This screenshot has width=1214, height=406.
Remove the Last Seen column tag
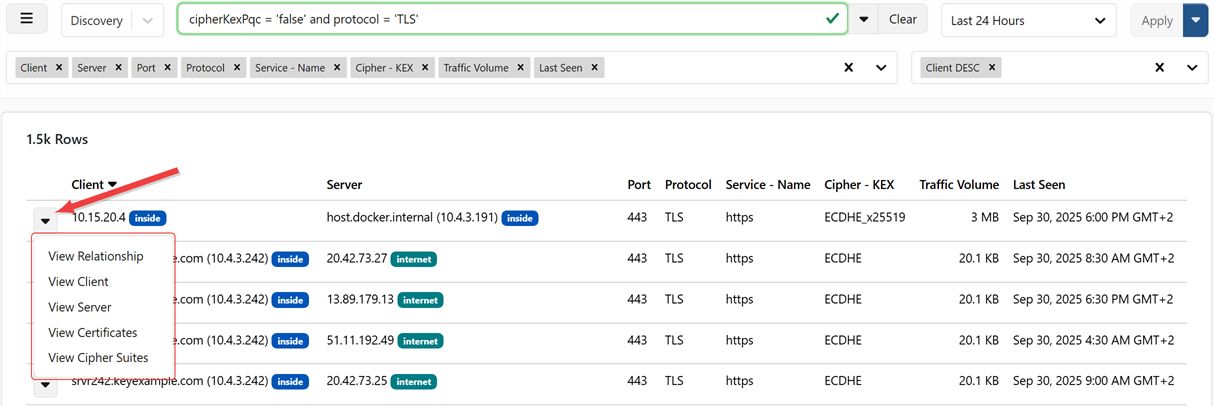(x=594, y=68)
